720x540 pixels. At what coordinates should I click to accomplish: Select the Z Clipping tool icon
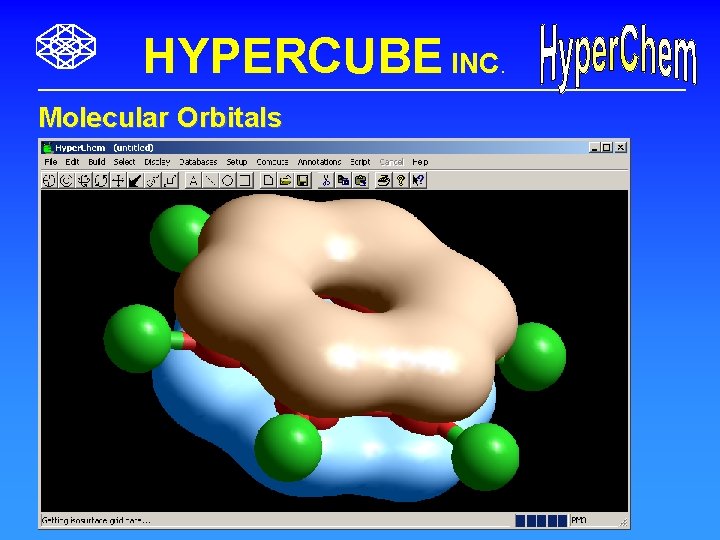coord(170,180)
